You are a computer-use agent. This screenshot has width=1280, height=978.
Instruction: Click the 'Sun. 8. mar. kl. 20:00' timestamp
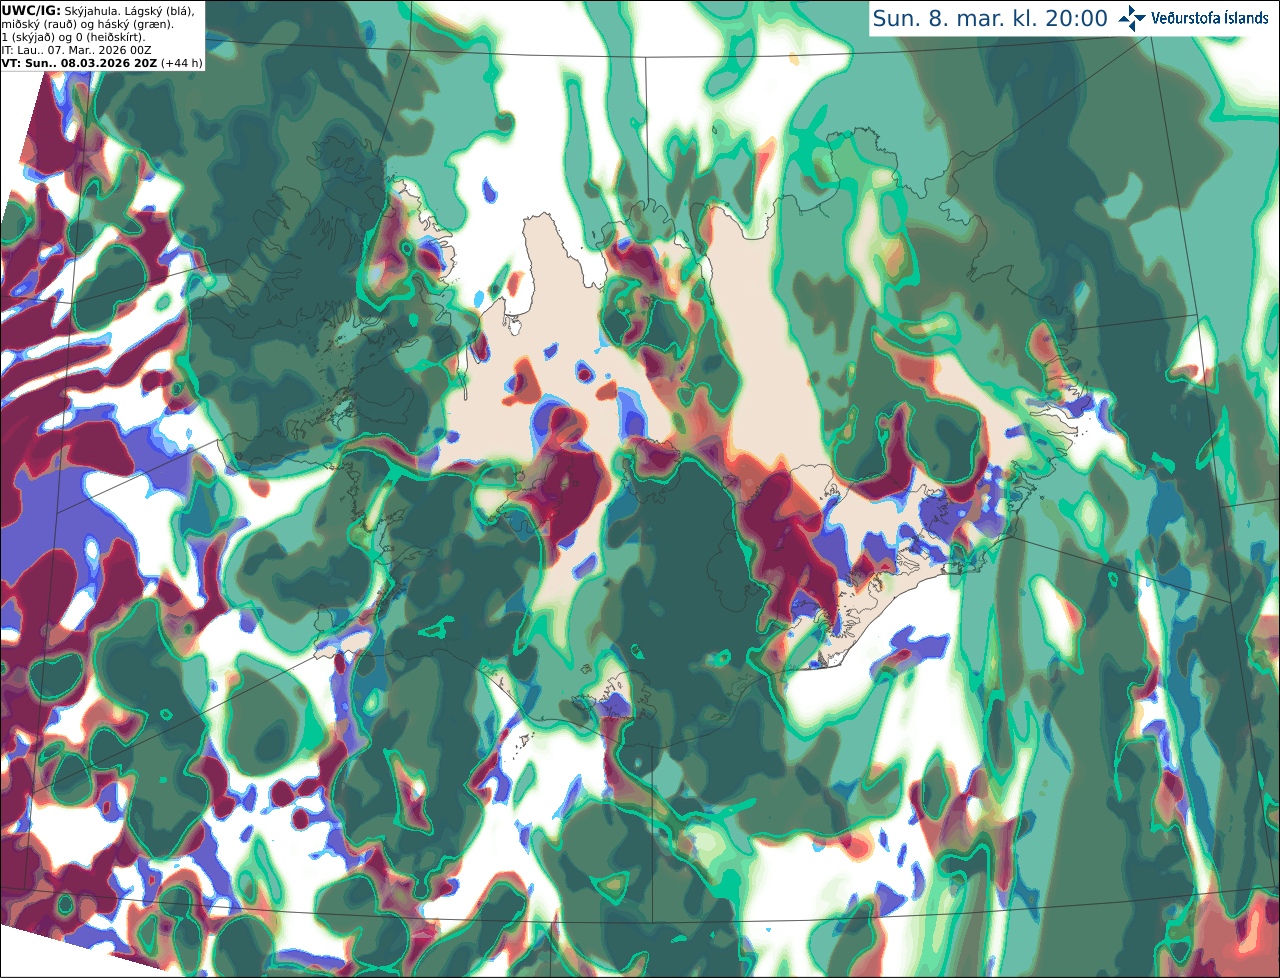[x=990, y=19]
